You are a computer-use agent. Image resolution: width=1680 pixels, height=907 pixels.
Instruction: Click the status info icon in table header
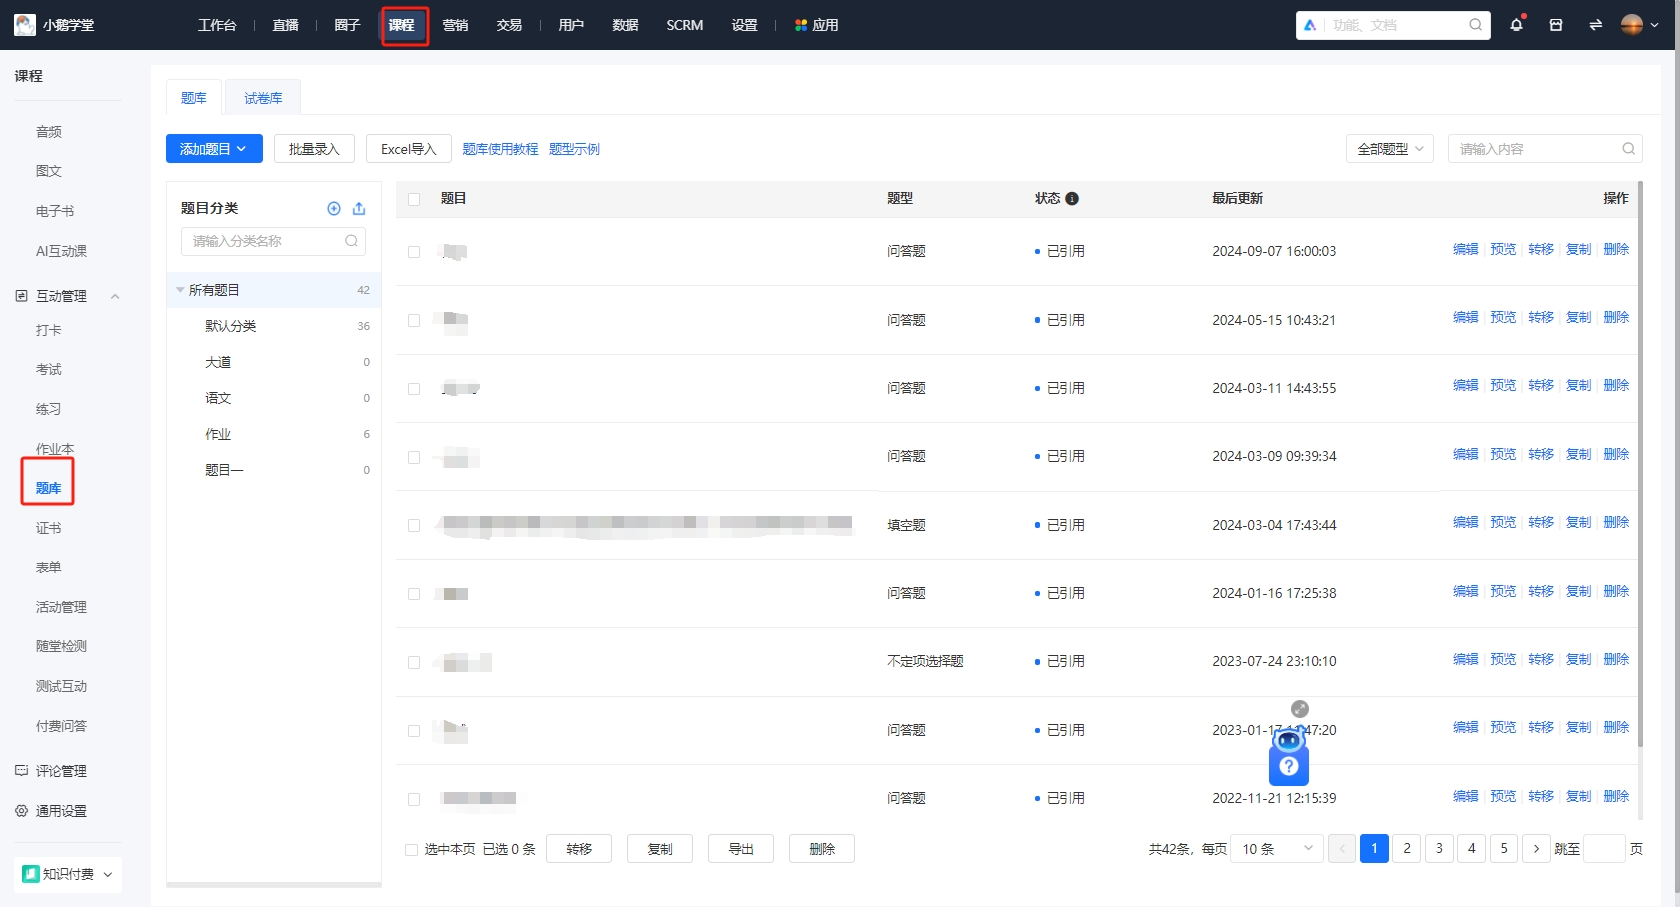pos(1072,198)
